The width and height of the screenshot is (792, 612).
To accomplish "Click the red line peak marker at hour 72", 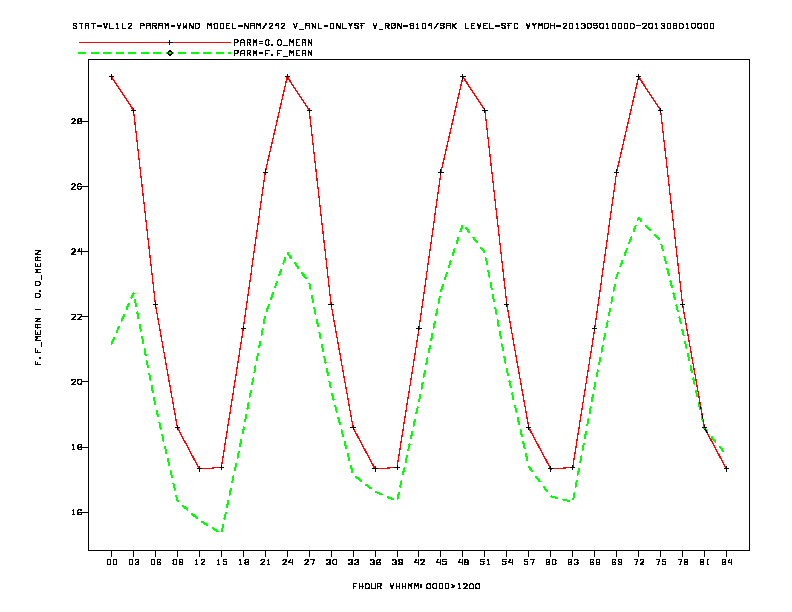I will 639,77.
